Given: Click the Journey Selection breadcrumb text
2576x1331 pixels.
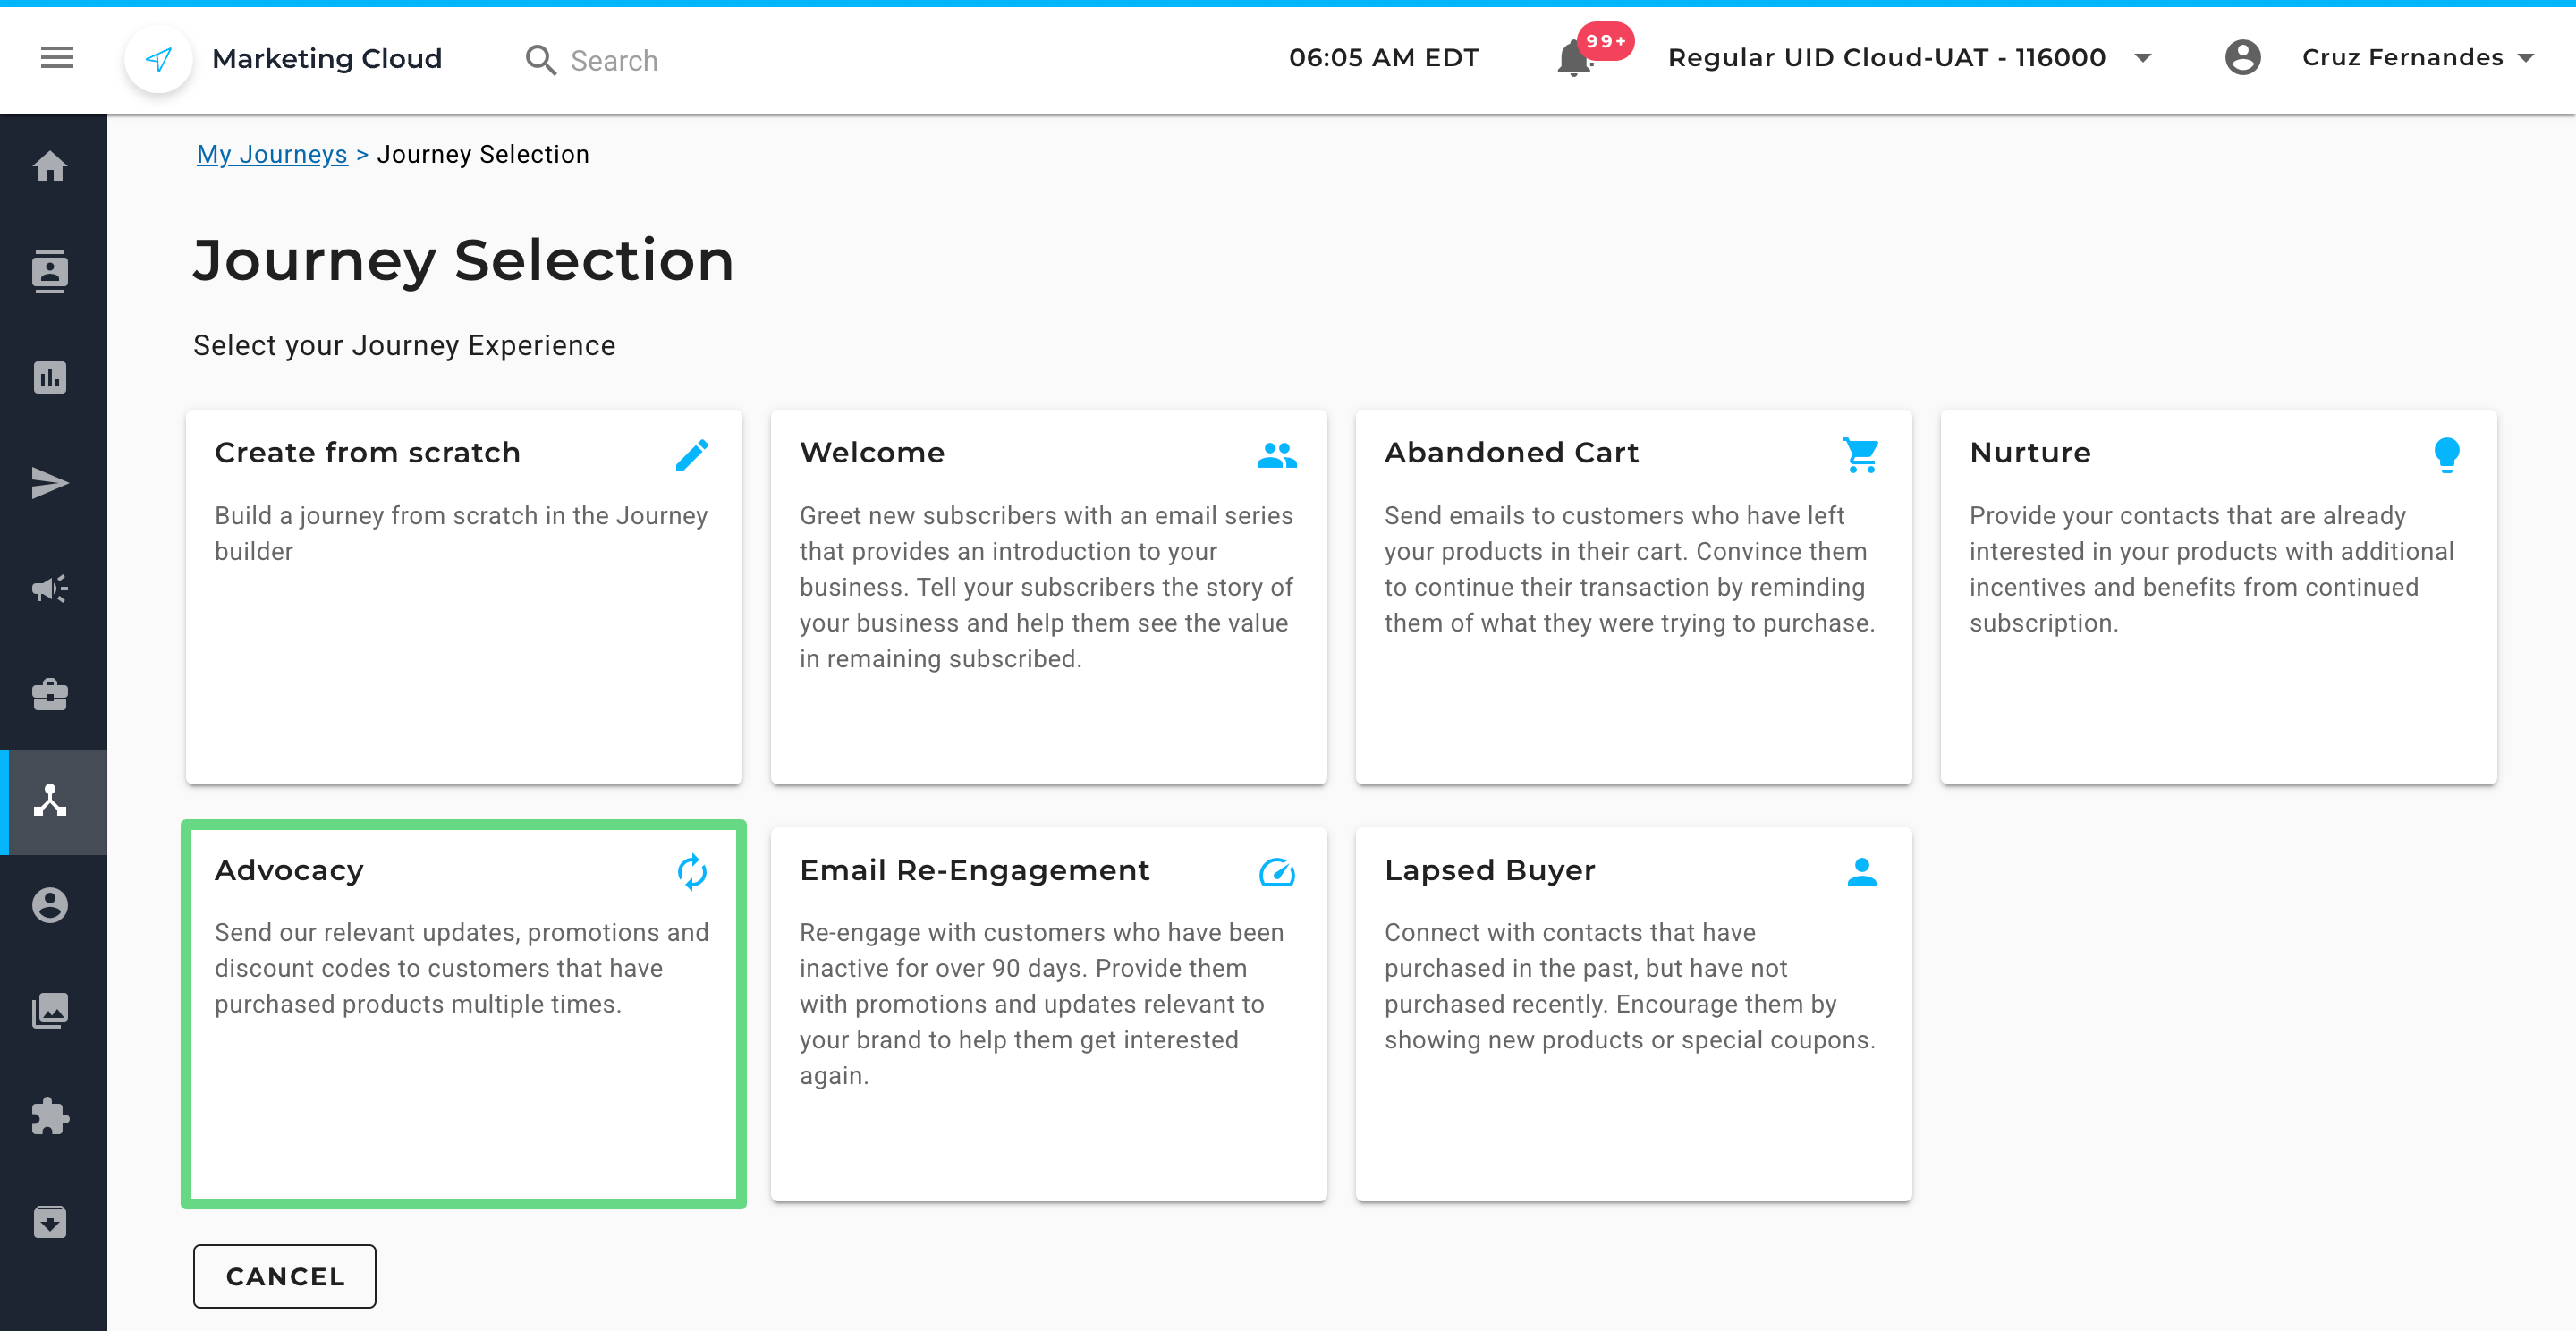Looking at the screenshot, I should coord(483,154).
